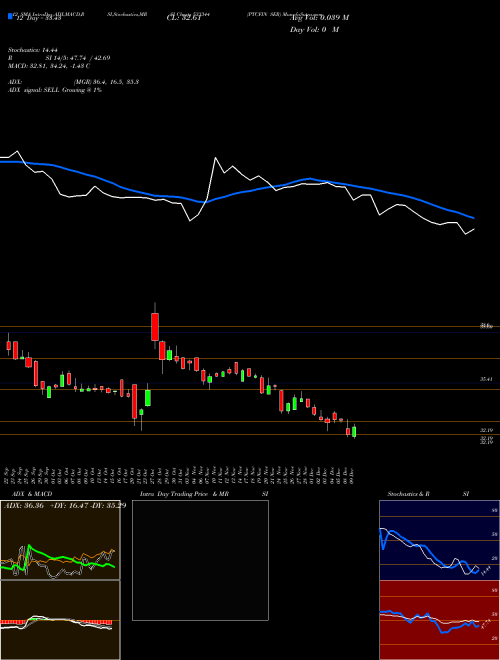Click the '(MGR) 36.4, 16.5, 35.3' ADX values

pyautogui.click(x=106, y=82)
